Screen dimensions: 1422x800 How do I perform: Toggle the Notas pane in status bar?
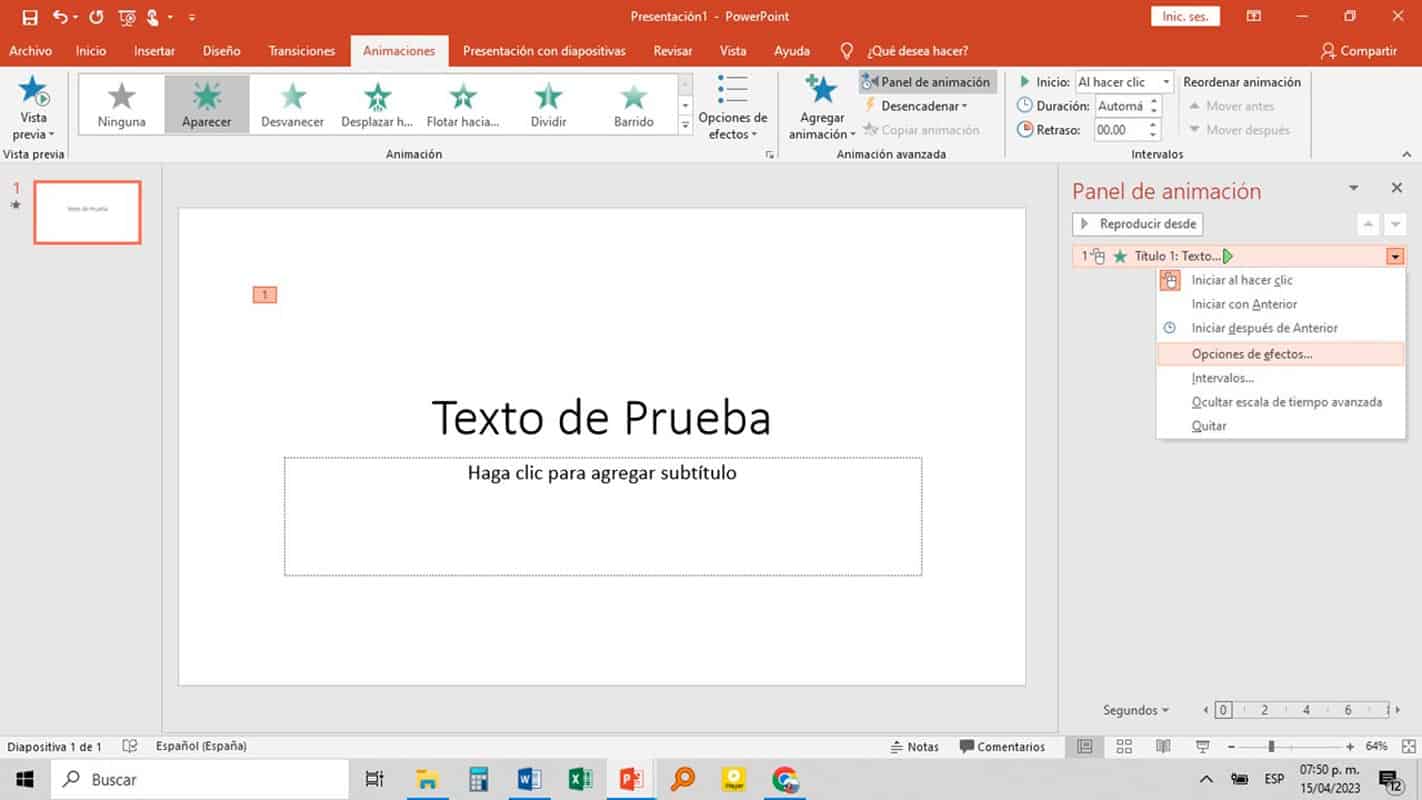[914, 747]
